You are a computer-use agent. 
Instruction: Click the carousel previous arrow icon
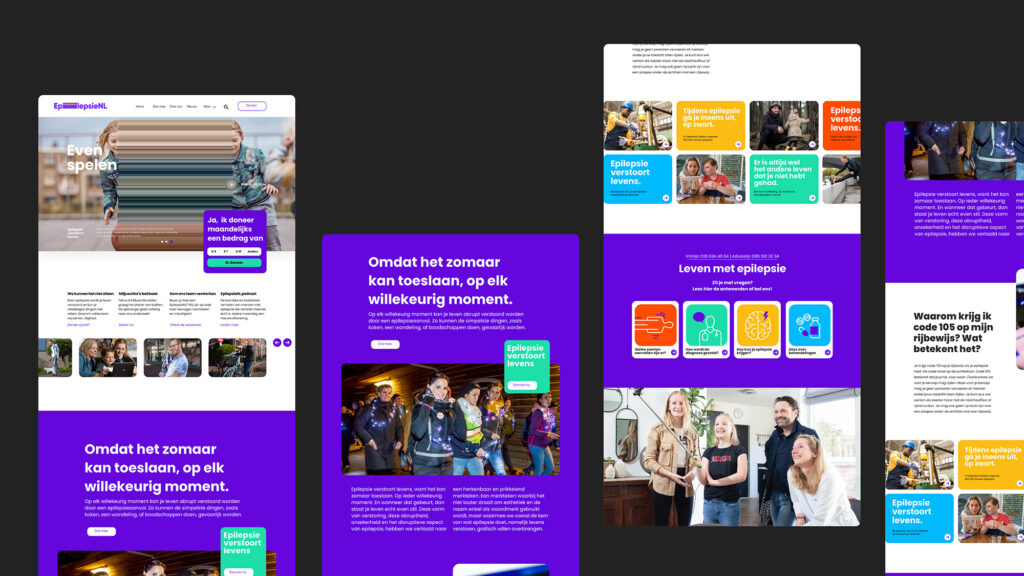point(277,343)
